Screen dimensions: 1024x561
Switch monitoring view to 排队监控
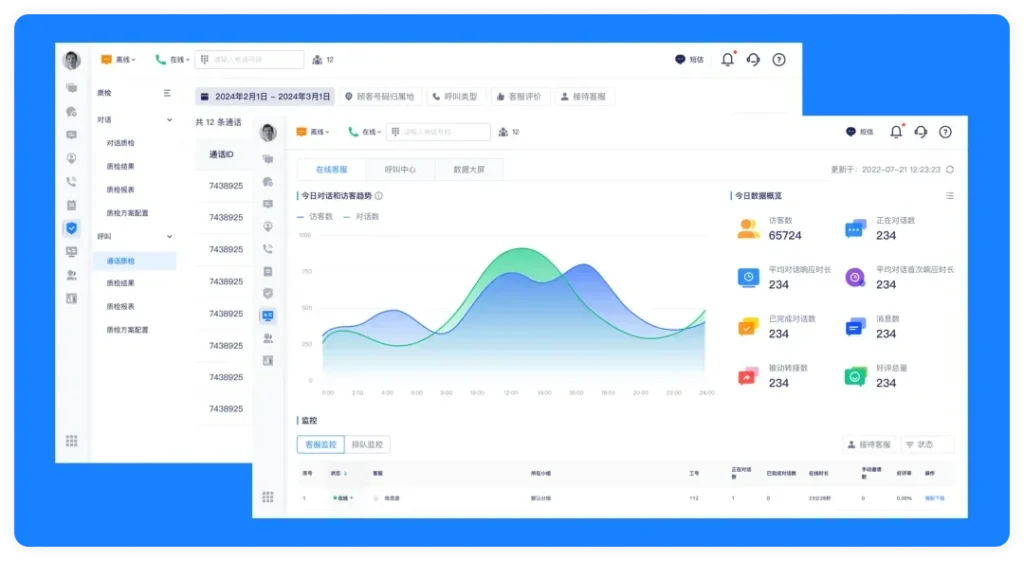[367, 444]
